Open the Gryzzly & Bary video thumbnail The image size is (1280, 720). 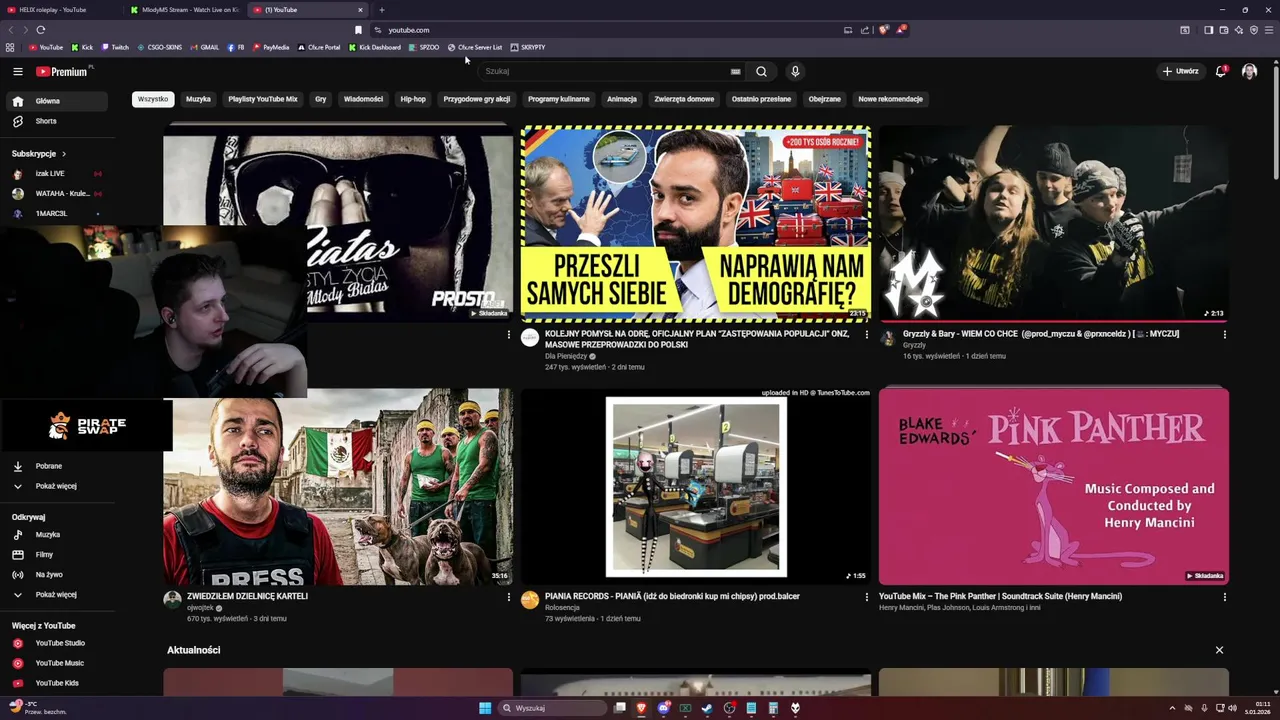[x=1054, y=223]
